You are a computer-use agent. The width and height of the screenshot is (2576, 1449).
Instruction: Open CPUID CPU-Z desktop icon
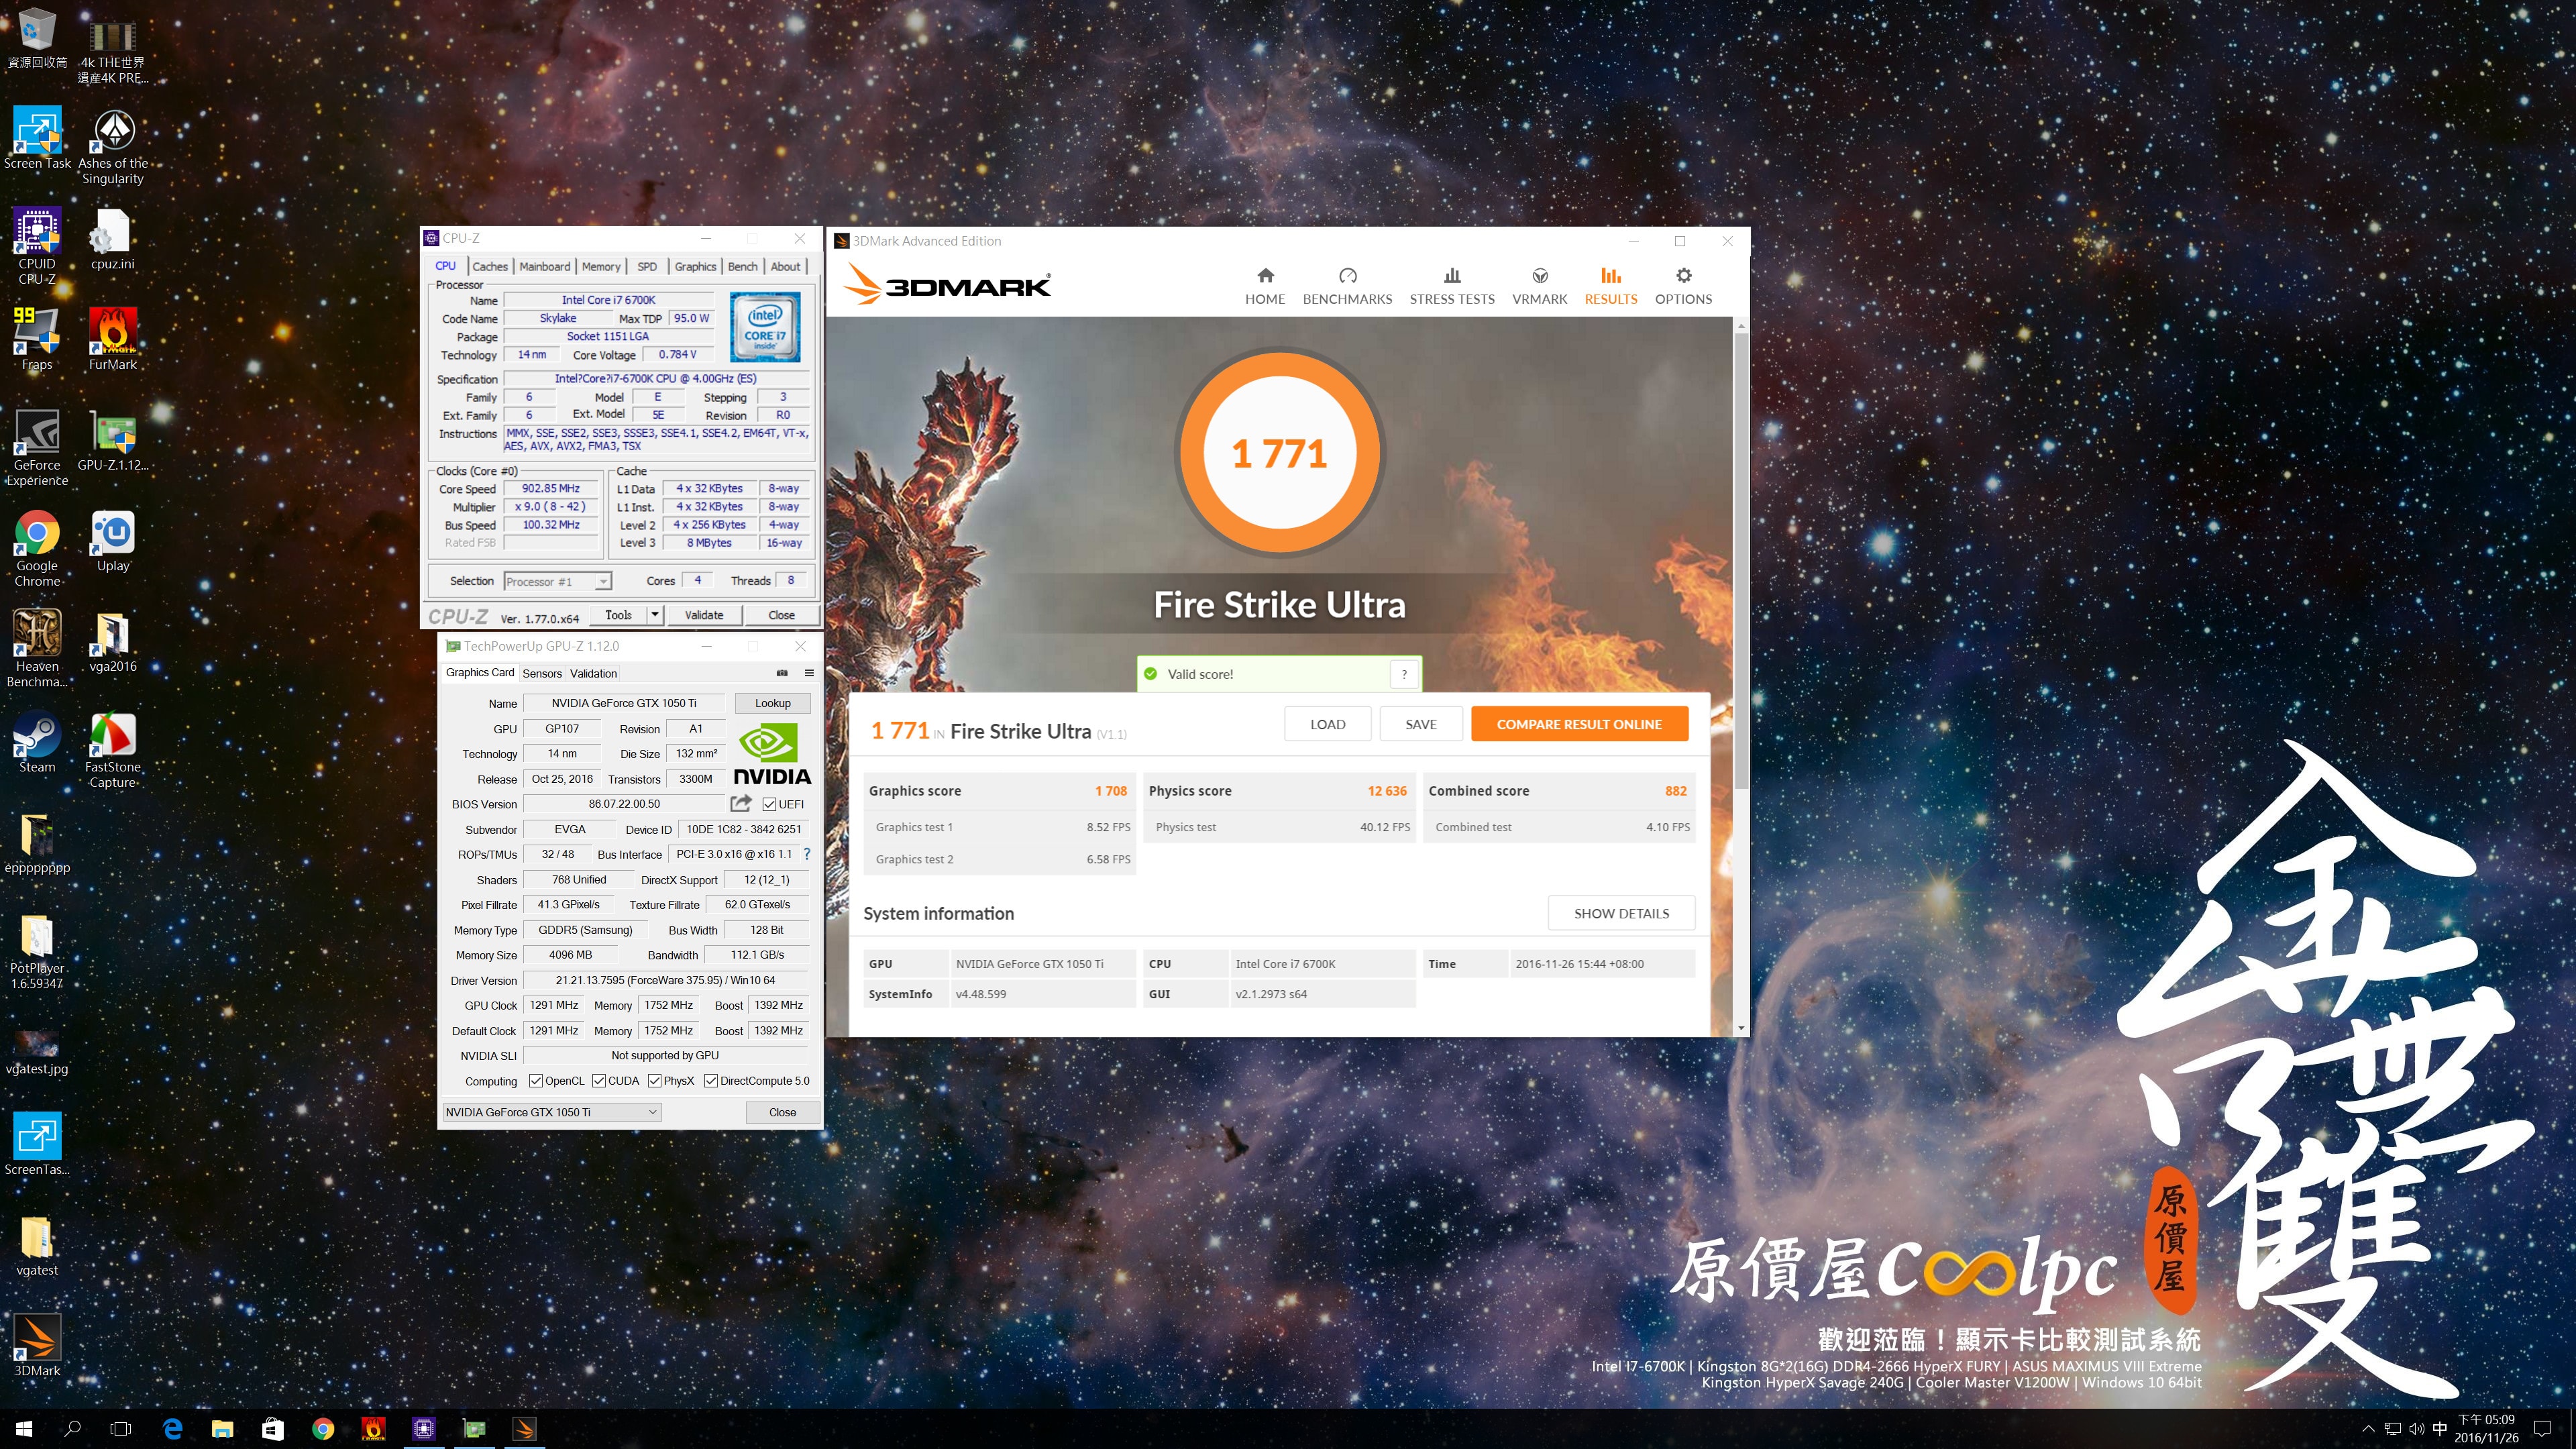point(37,246)
